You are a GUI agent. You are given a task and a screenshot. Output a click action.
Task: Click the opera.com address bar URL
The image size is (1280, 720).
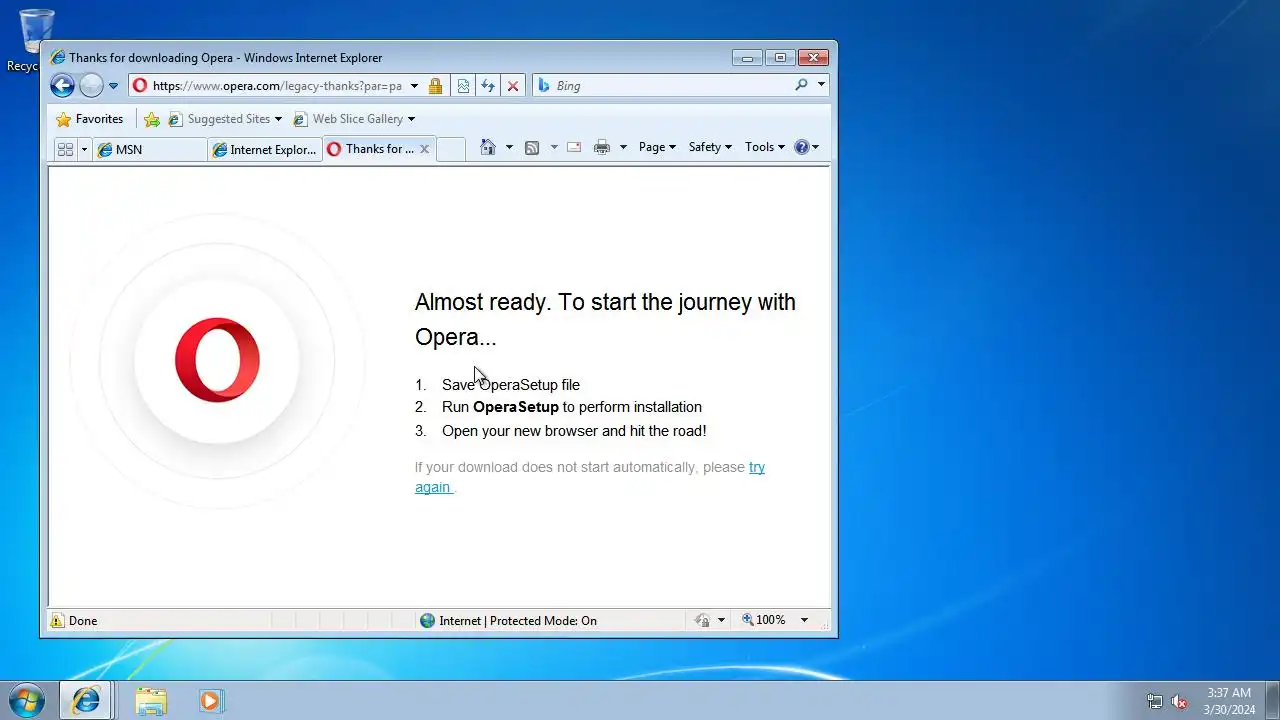(277, 86)
